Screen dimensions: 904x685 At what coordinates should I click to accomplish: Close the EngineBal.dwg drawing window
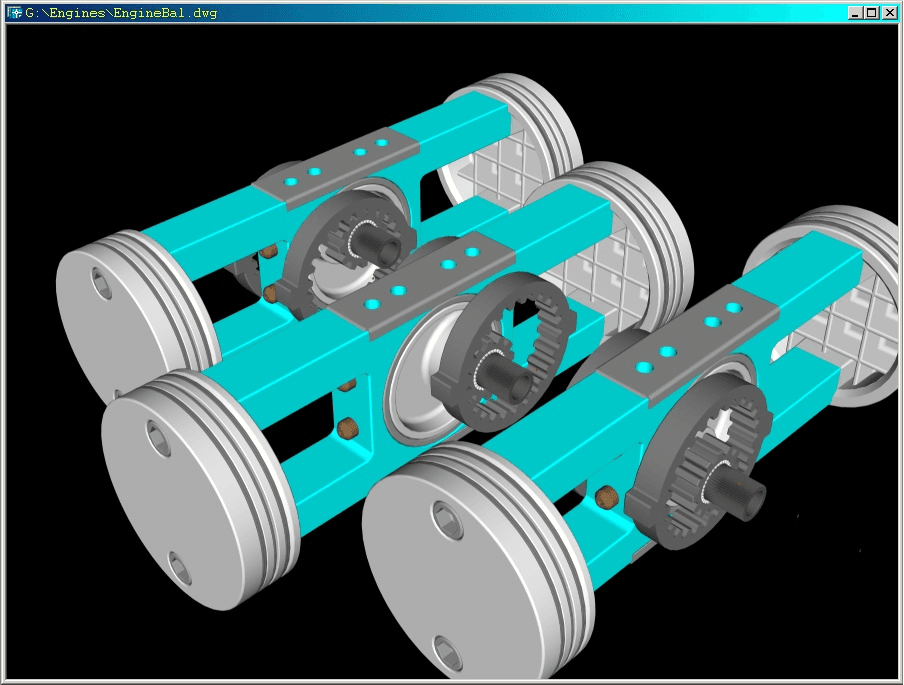click(x=888, y=13)
